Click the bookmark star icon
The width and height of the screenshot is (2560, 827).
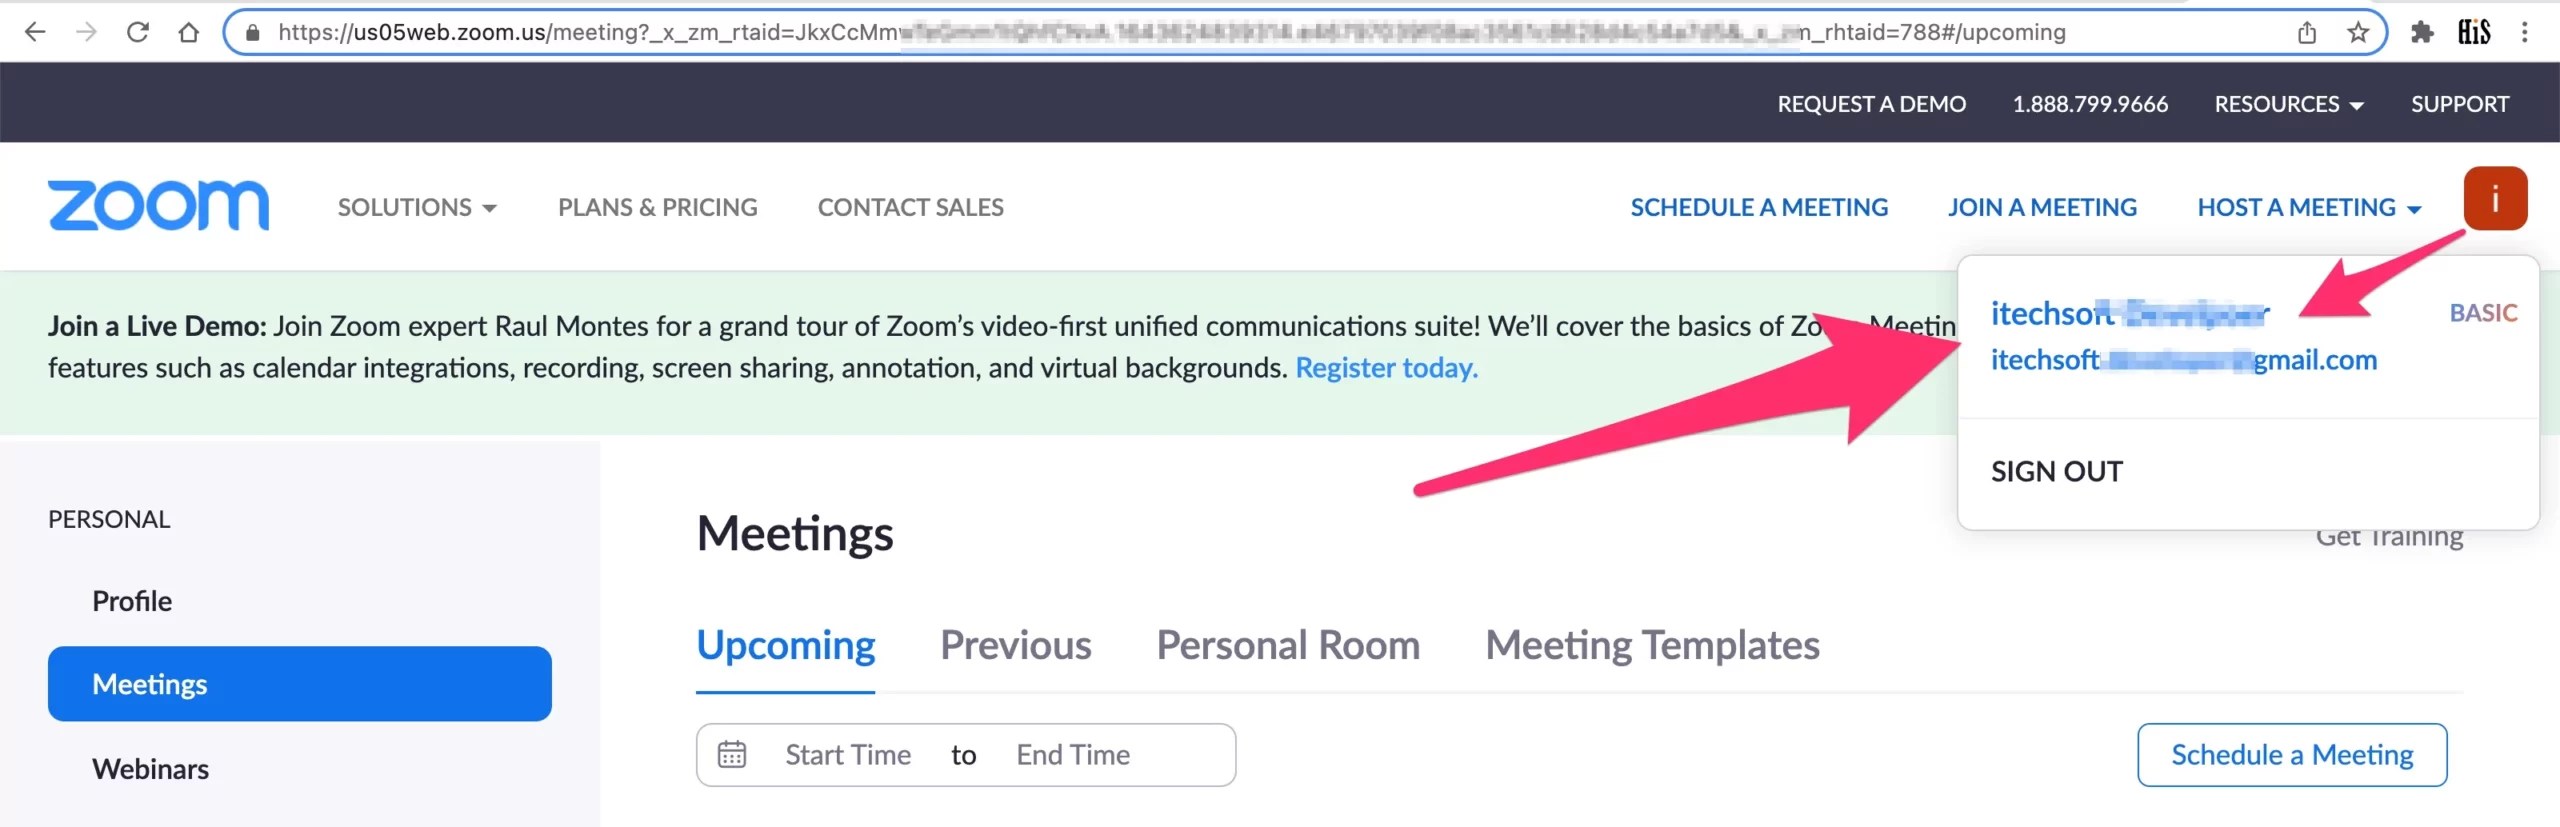(x=2360, y=31)
